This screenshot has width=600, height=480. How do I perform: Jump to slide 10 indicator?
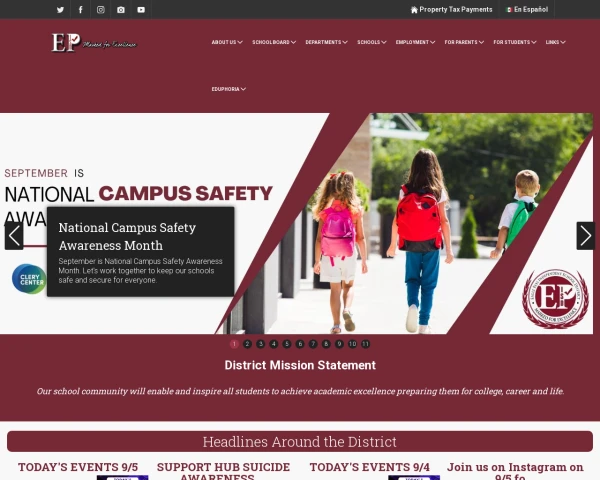352,344
